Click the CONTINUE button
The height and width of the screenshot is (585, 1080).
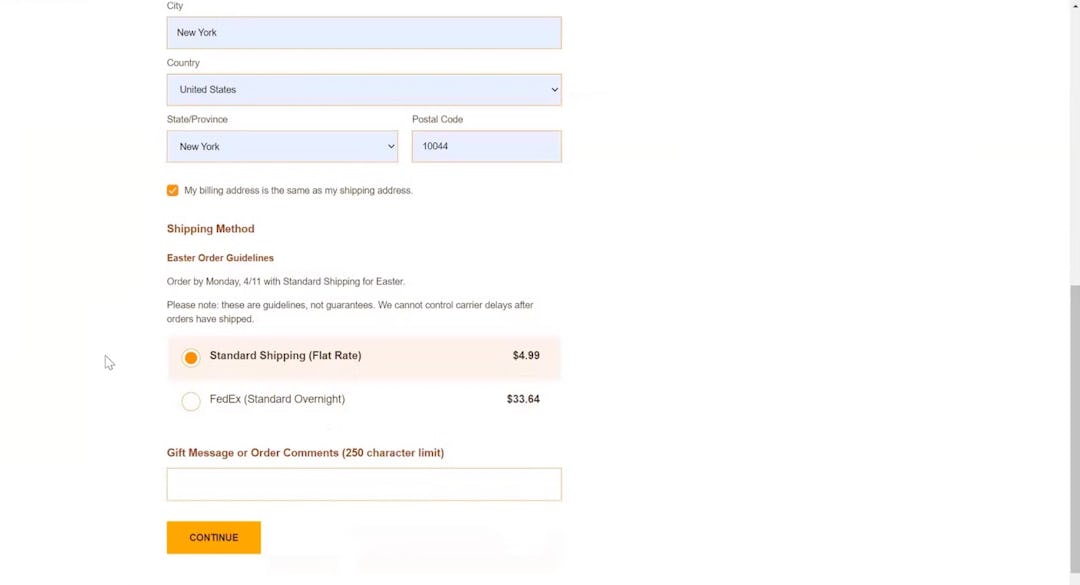pyautogui.click(x=213, y=537)
